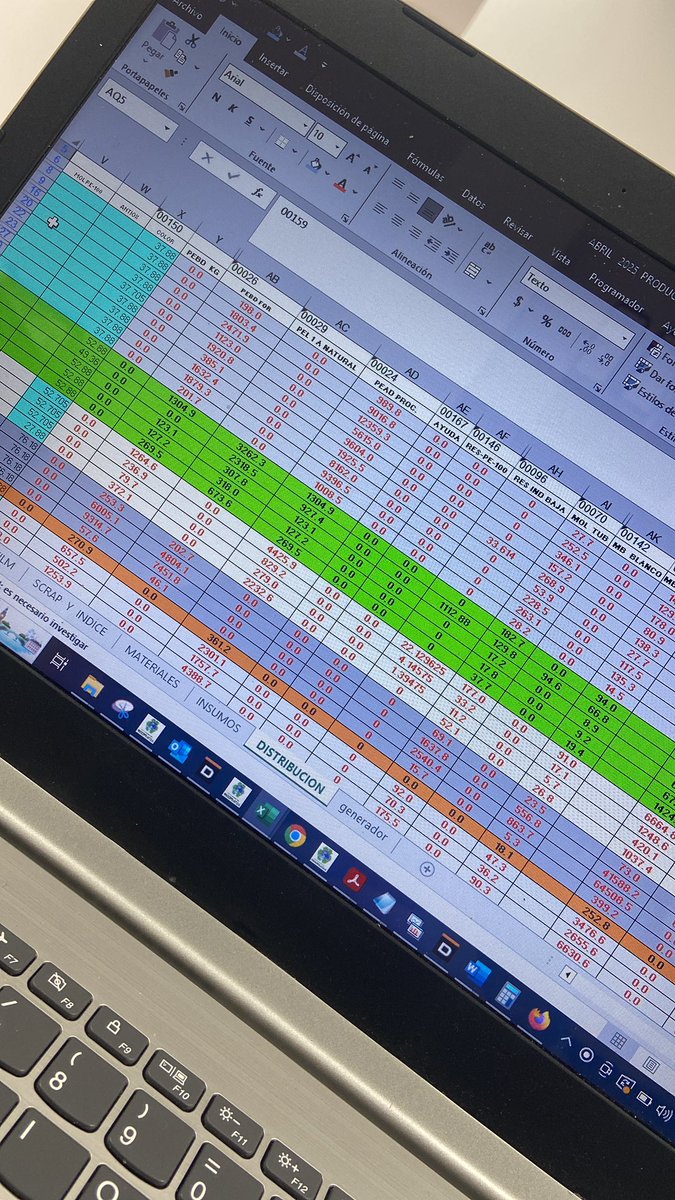Cut selection with the scissors icon
This screenshot has width=675, height=1200.
[191, 42]
